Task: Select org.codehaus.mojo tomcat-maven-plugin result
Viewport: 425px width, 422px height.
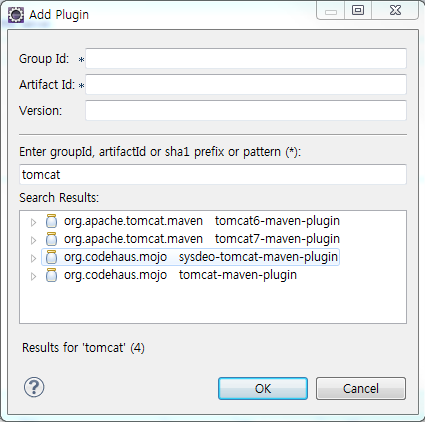Action: [180, 275]
